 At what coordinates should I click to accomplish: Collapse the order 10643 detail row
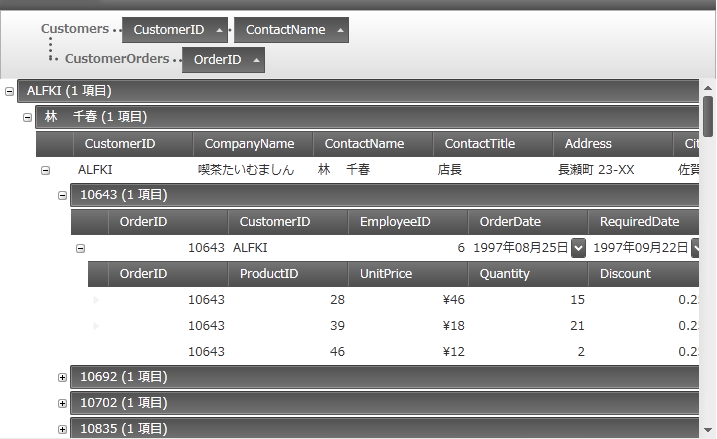[81, 248]
